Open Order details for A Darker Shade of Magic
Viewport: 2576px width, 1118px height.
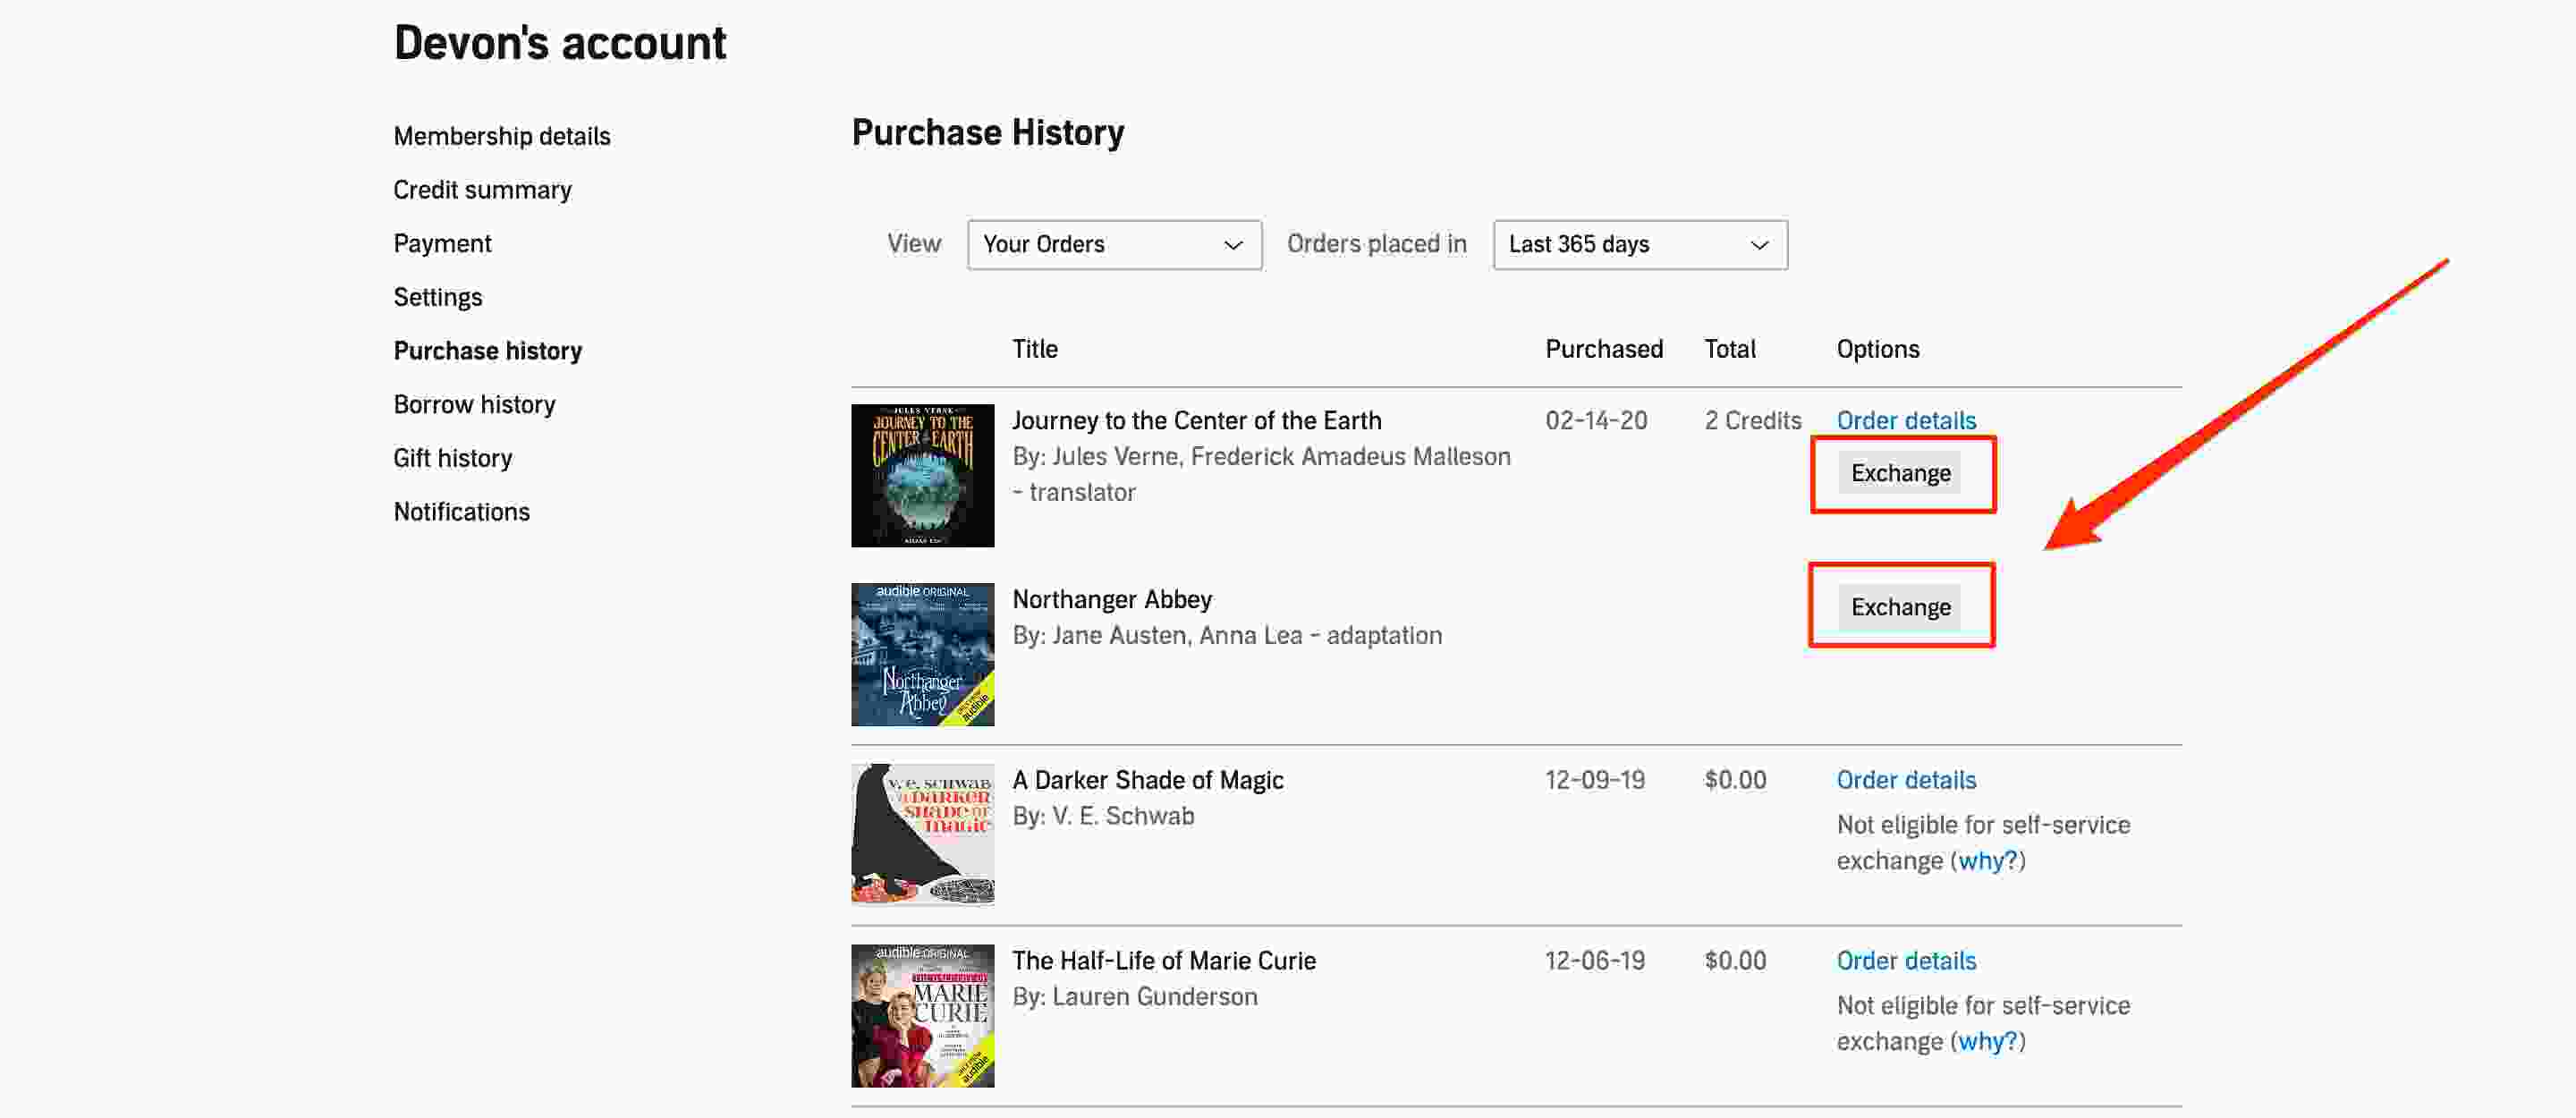point(1904,780)
